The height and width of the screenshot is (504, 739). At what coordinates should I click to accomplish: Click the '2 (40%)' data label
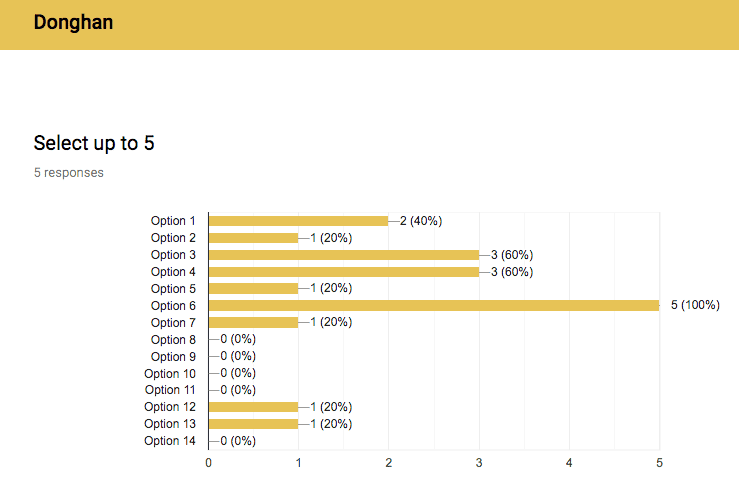pos(421,221)
